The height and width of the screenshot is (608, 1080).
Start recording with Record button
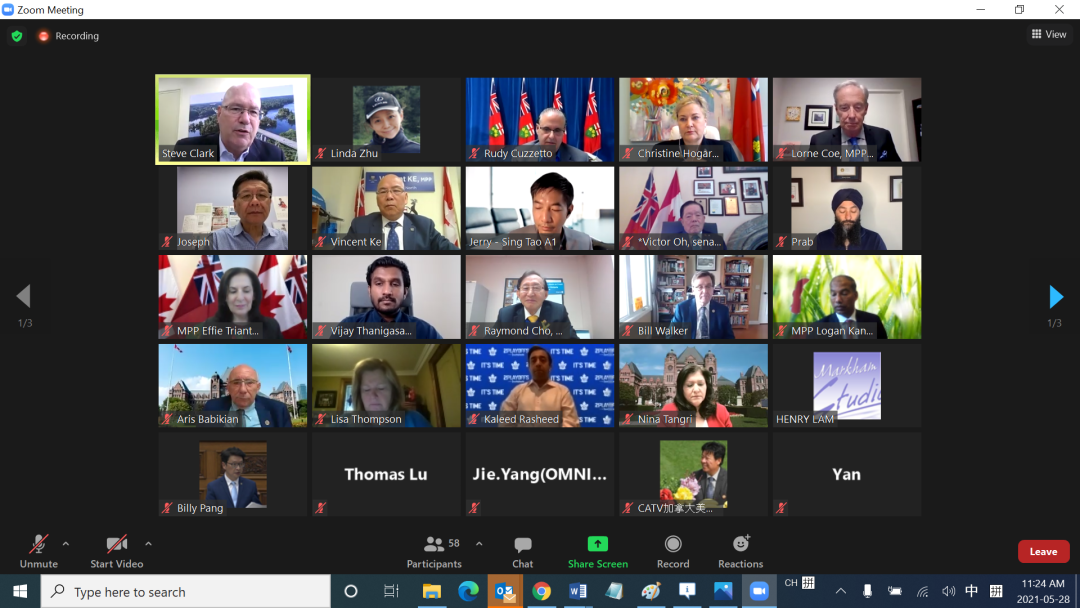tap(673, 550)
